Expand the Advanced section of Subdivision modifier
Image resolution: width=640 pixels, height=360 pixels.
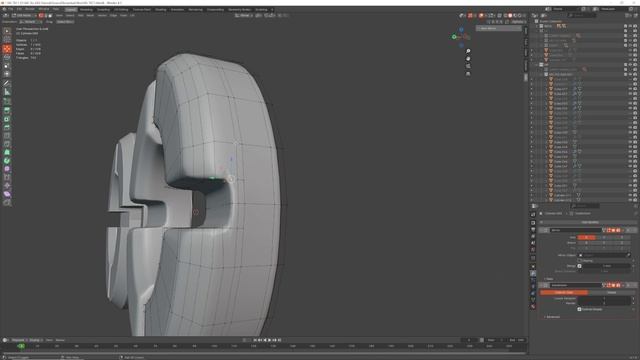pos(552,317)
